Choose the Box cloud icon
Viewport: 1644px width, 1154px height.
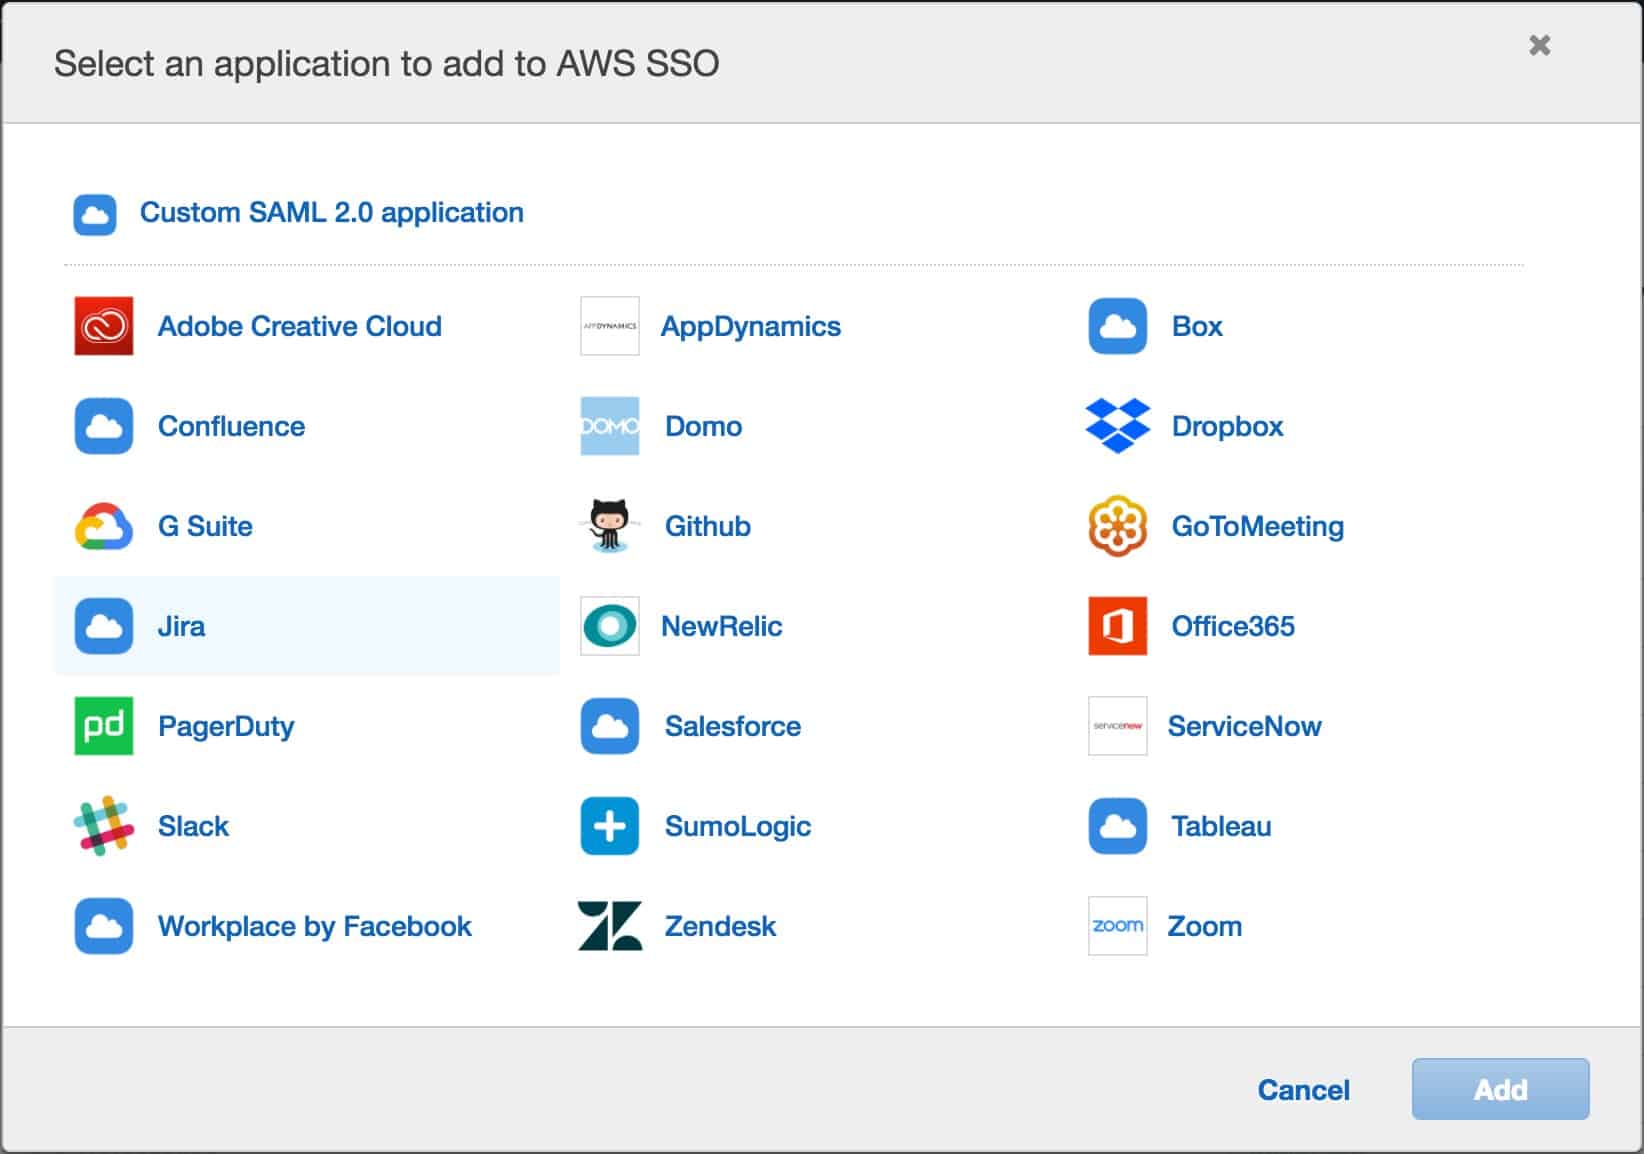pos(1118,326)
